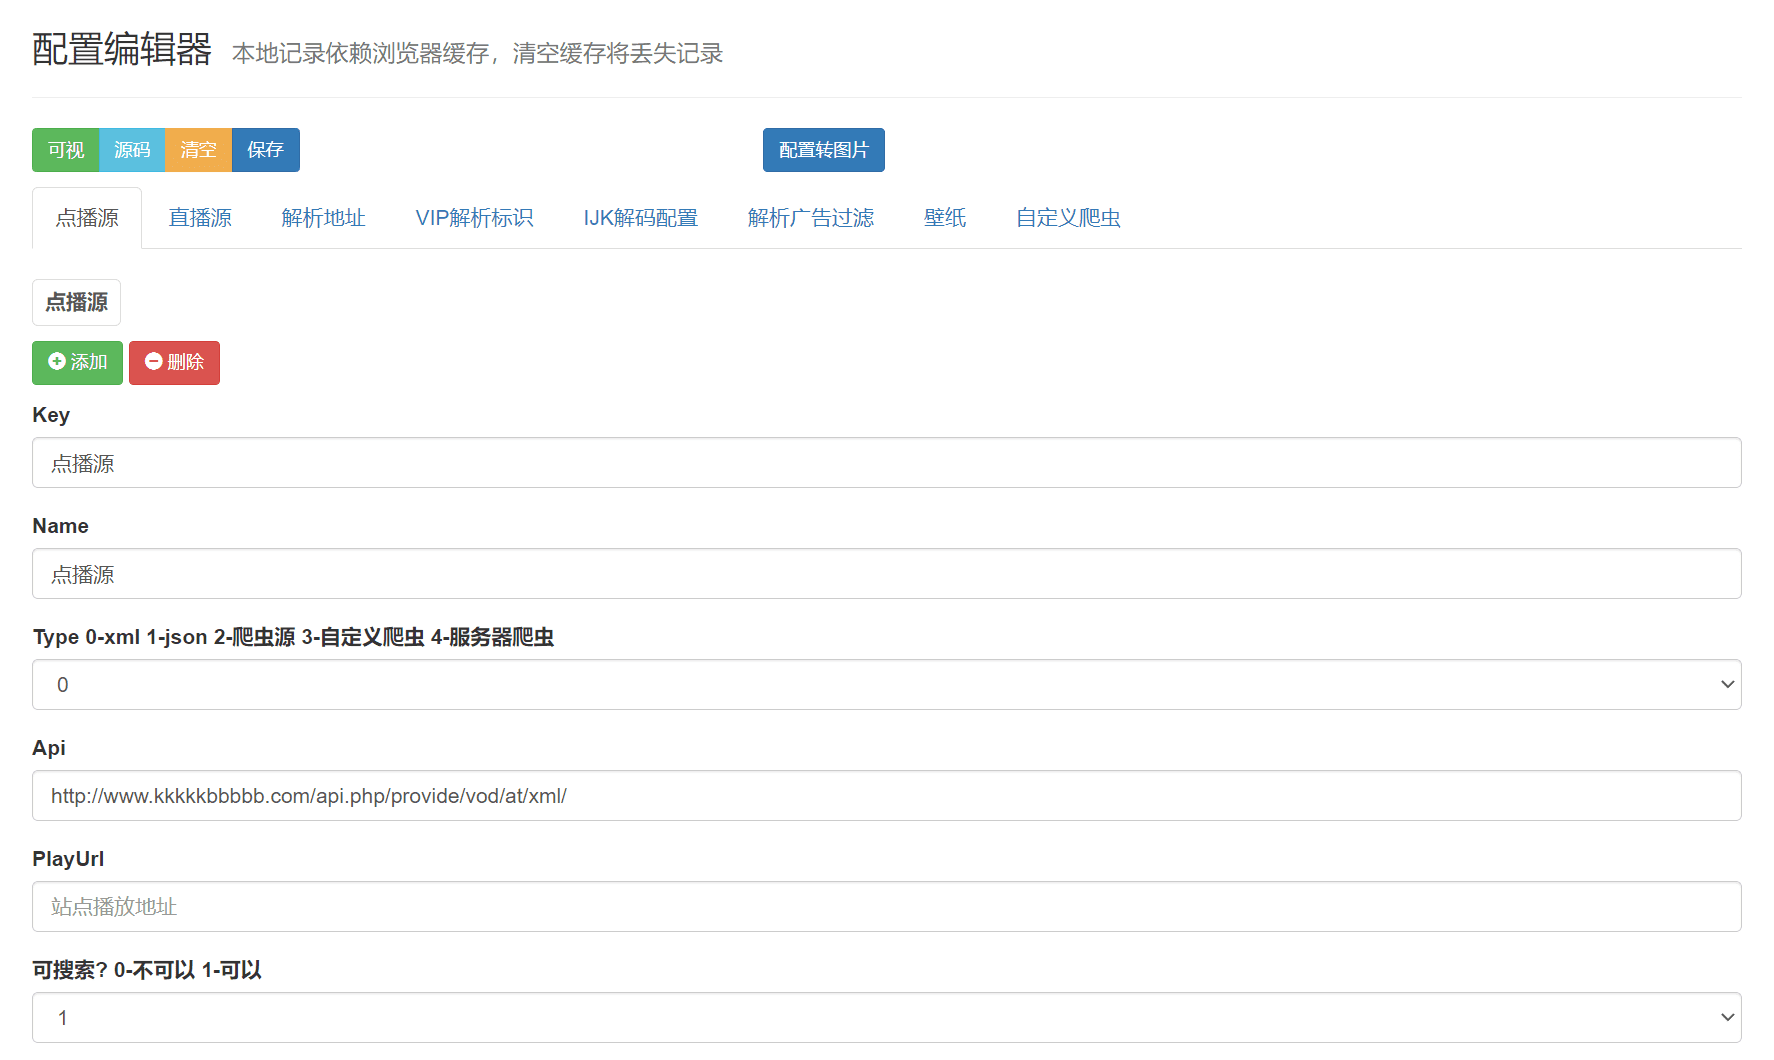Click the Key field containing 点播源
The width and height of the screenshot is (1774, 1060).
[886, 462]
